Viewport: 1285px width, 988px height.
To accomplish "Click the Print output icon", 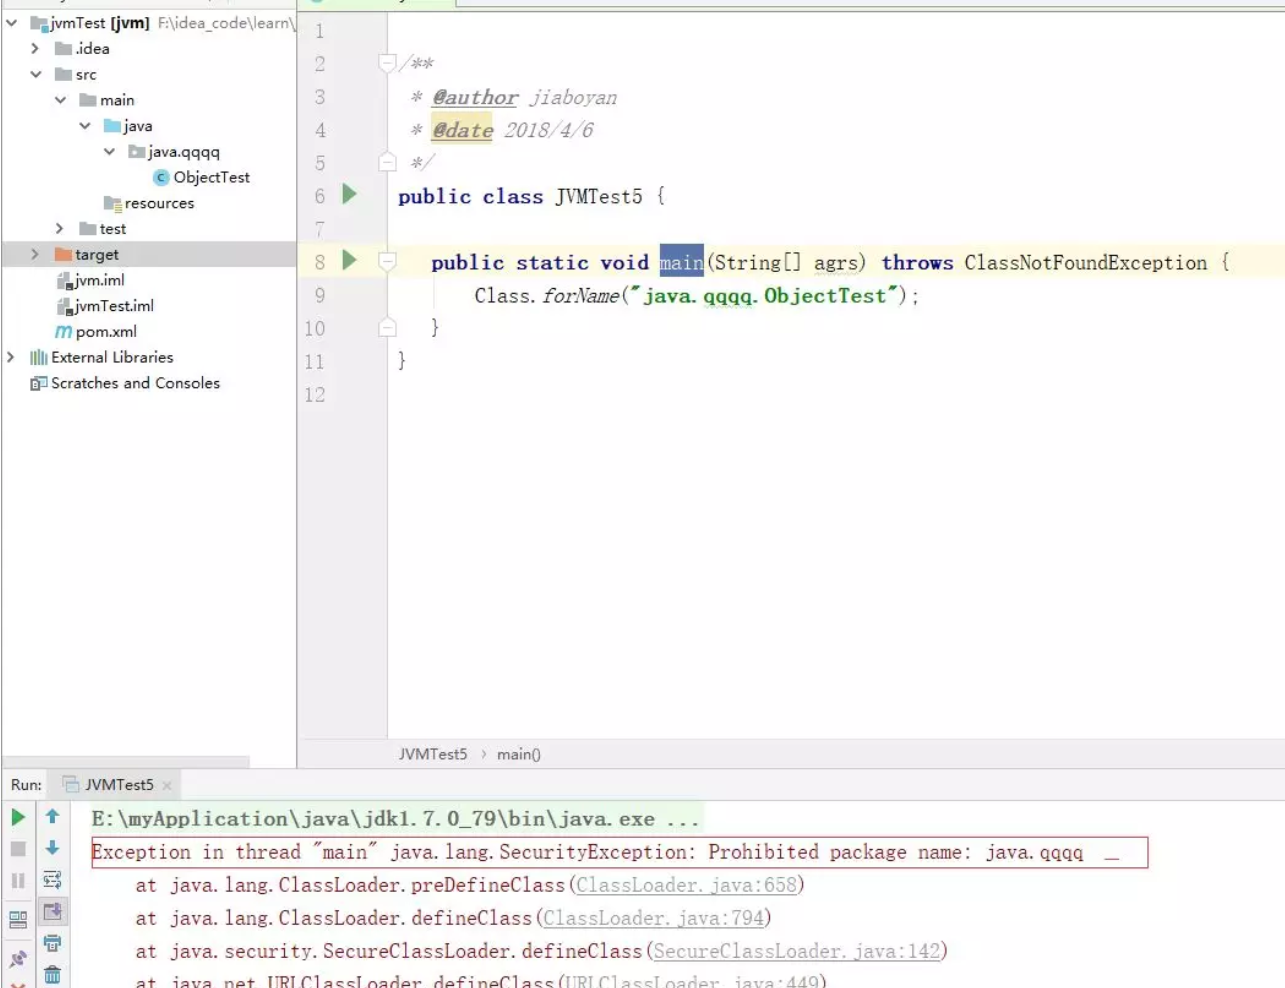I will point(52,943).
